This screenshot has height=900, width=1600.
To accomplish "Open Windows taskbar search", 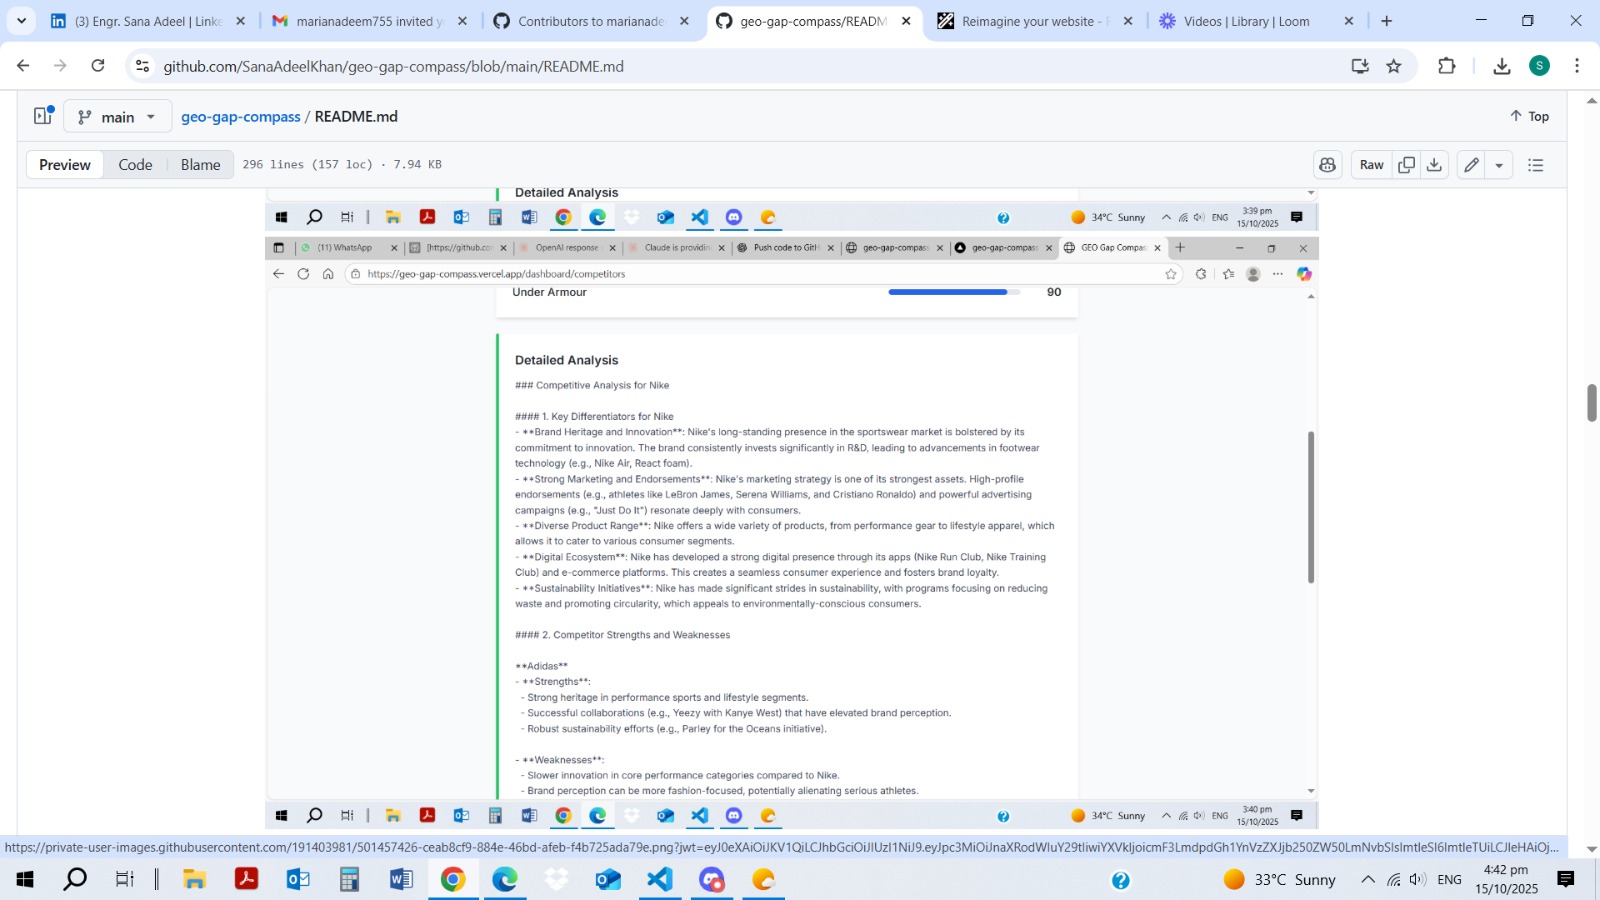I will (x=75, y=880).
